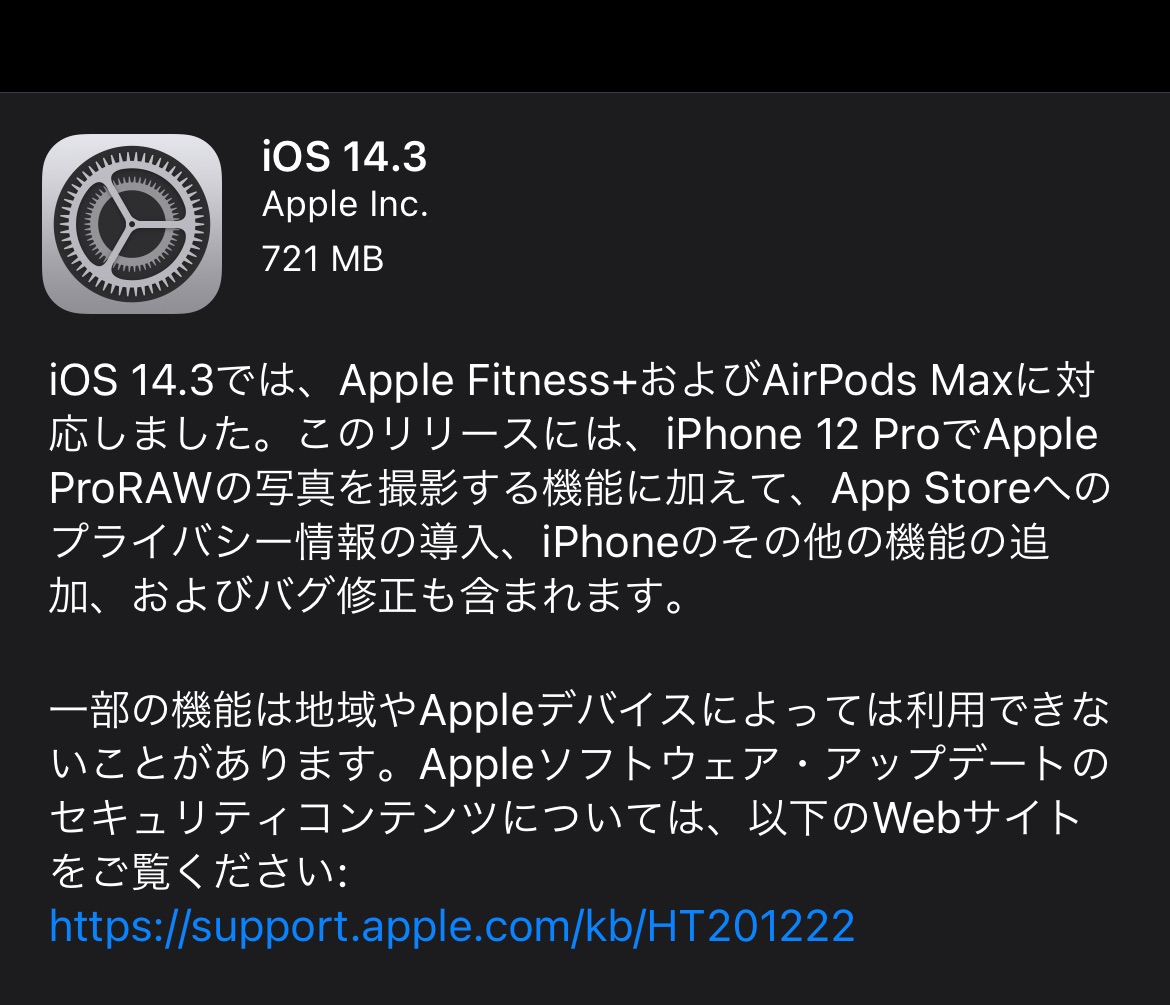Tap the words AirPods Max in the description

(886, 380)
